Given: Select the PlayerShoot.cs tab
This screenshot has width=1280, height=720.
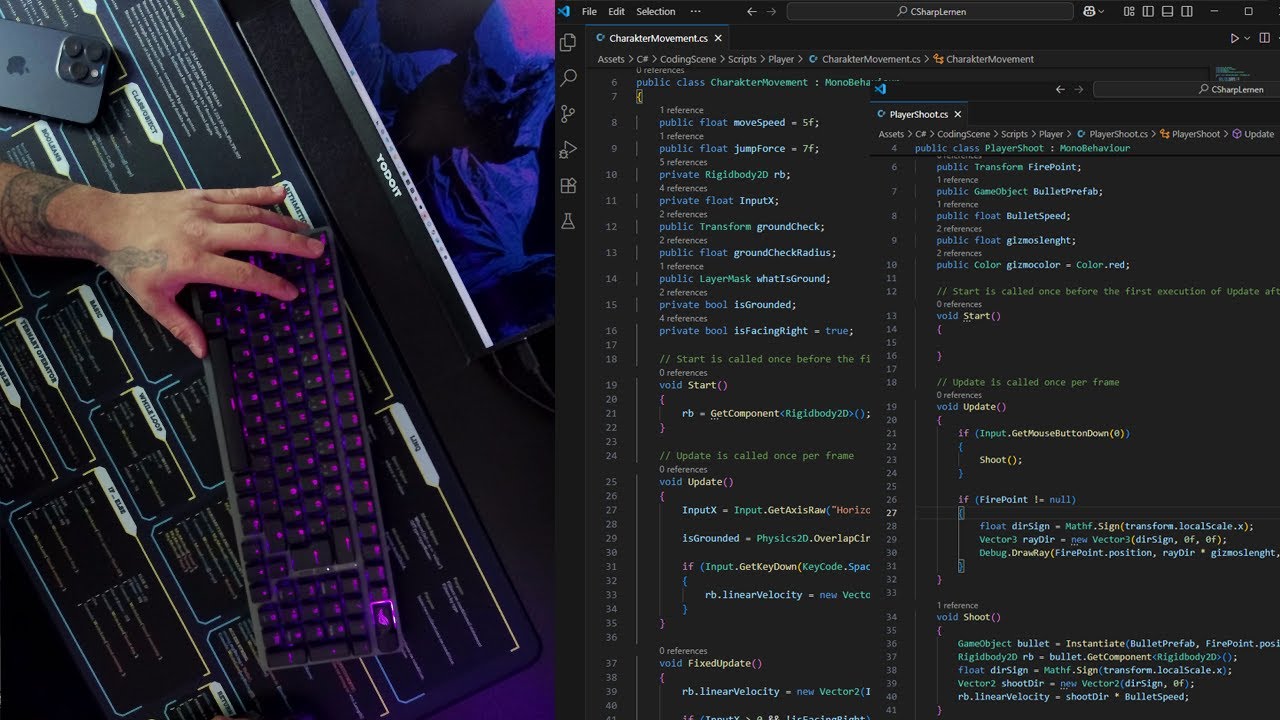Looking at the screenshot, I should (919, 114).
